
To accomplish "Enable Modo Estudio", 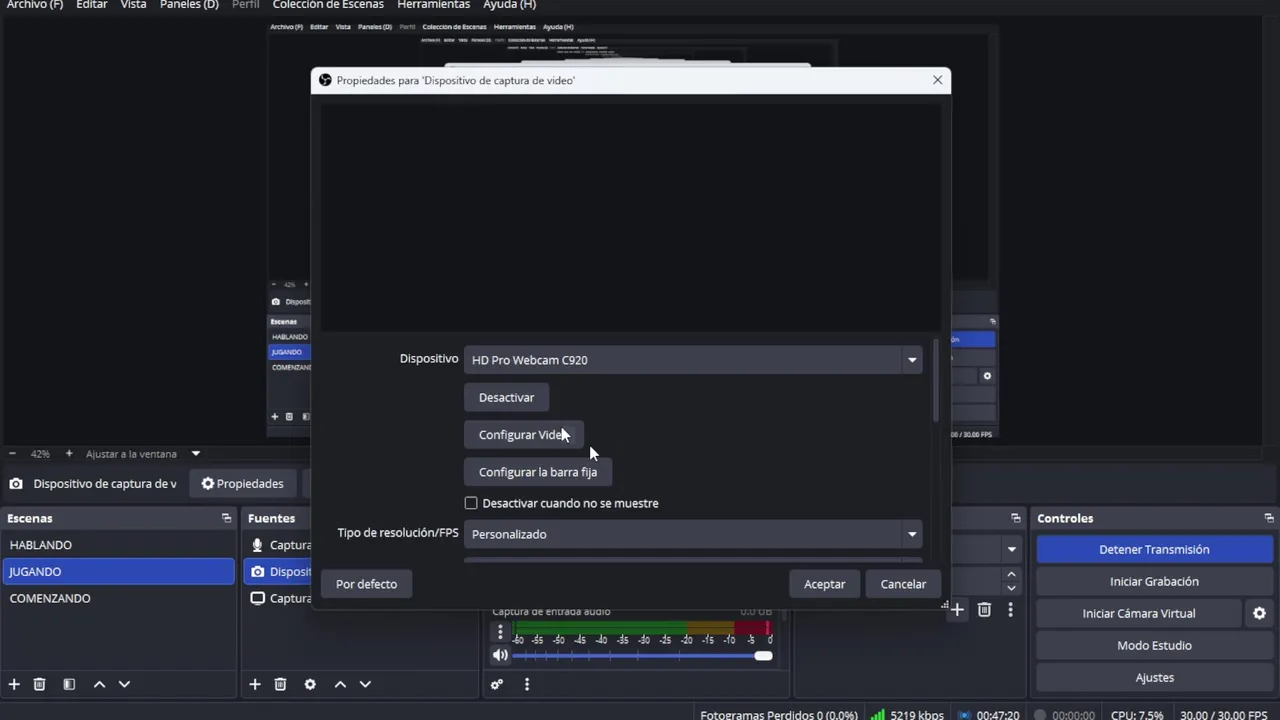I will [1154, 645].
